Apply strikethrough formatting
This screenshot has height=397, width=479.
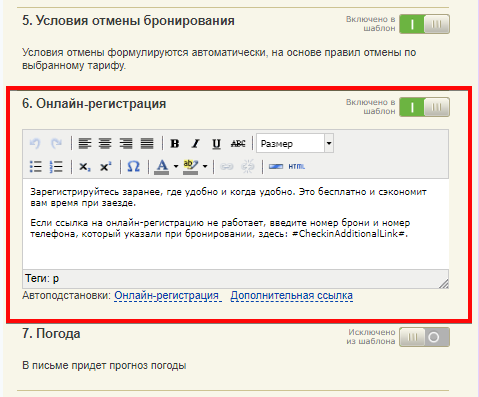pyautogui.click(x=238, y=144)
